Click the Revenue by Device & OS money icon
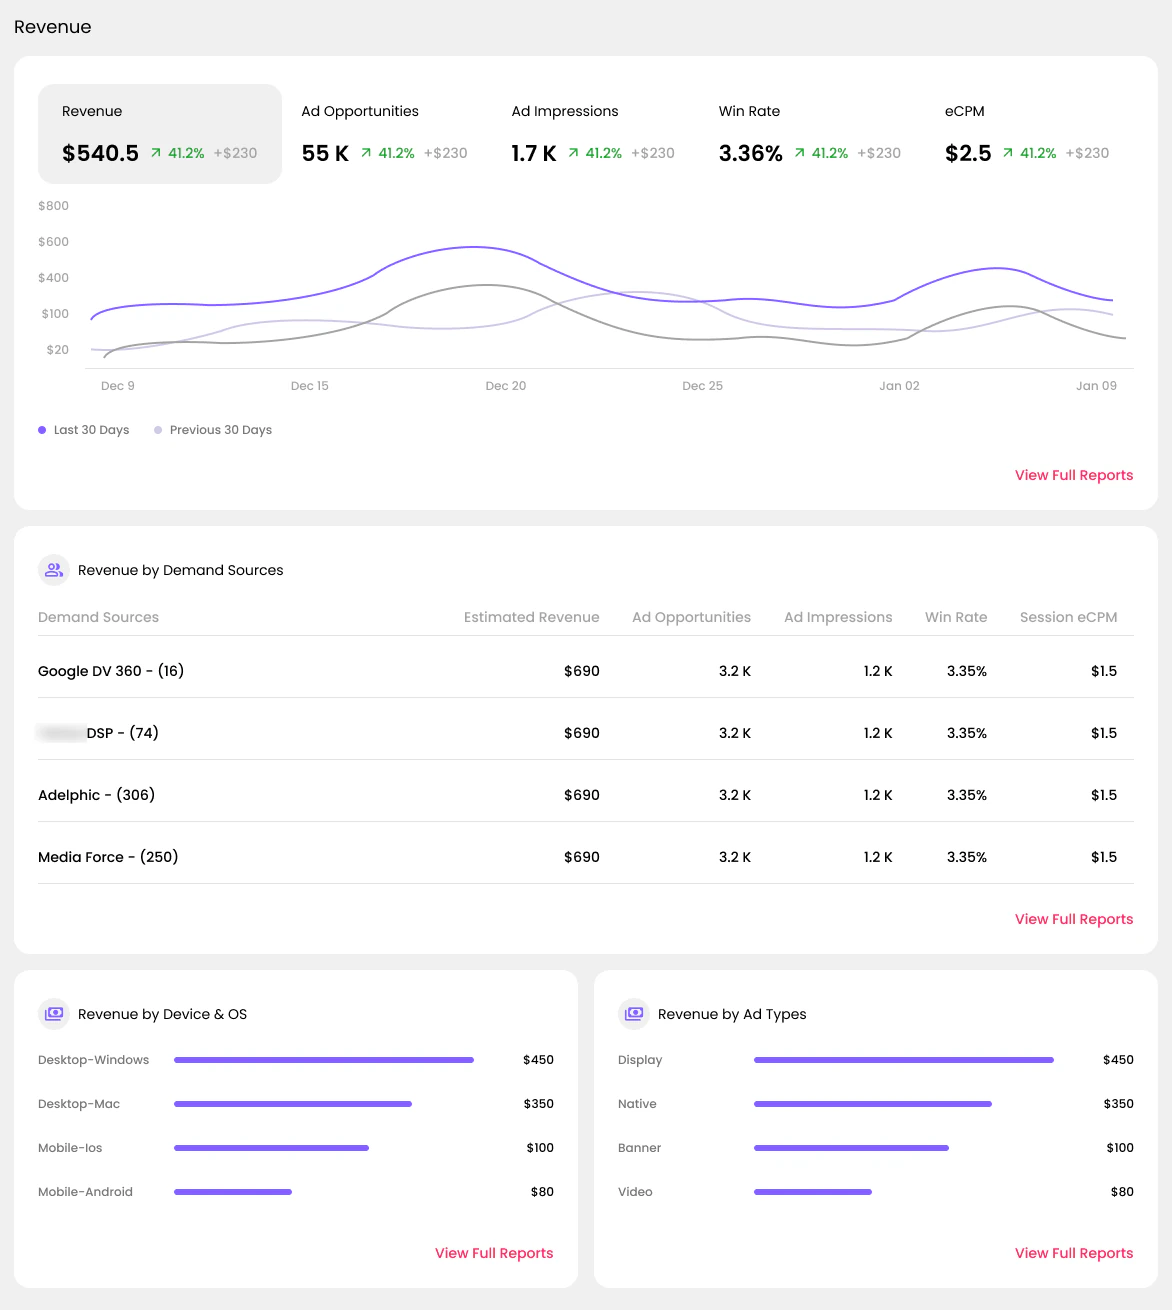The width and height of the screenshot is (1172, 1310). click(x=54, y=1014)
